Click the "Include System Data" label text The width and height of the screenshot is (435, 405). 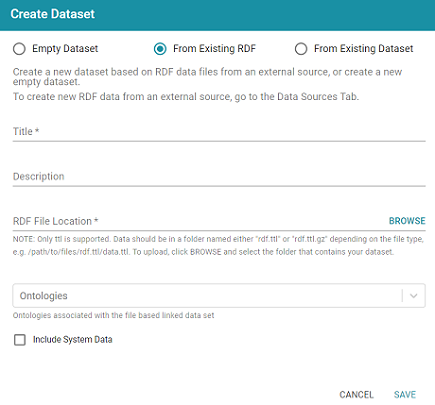tap(73, 340)
